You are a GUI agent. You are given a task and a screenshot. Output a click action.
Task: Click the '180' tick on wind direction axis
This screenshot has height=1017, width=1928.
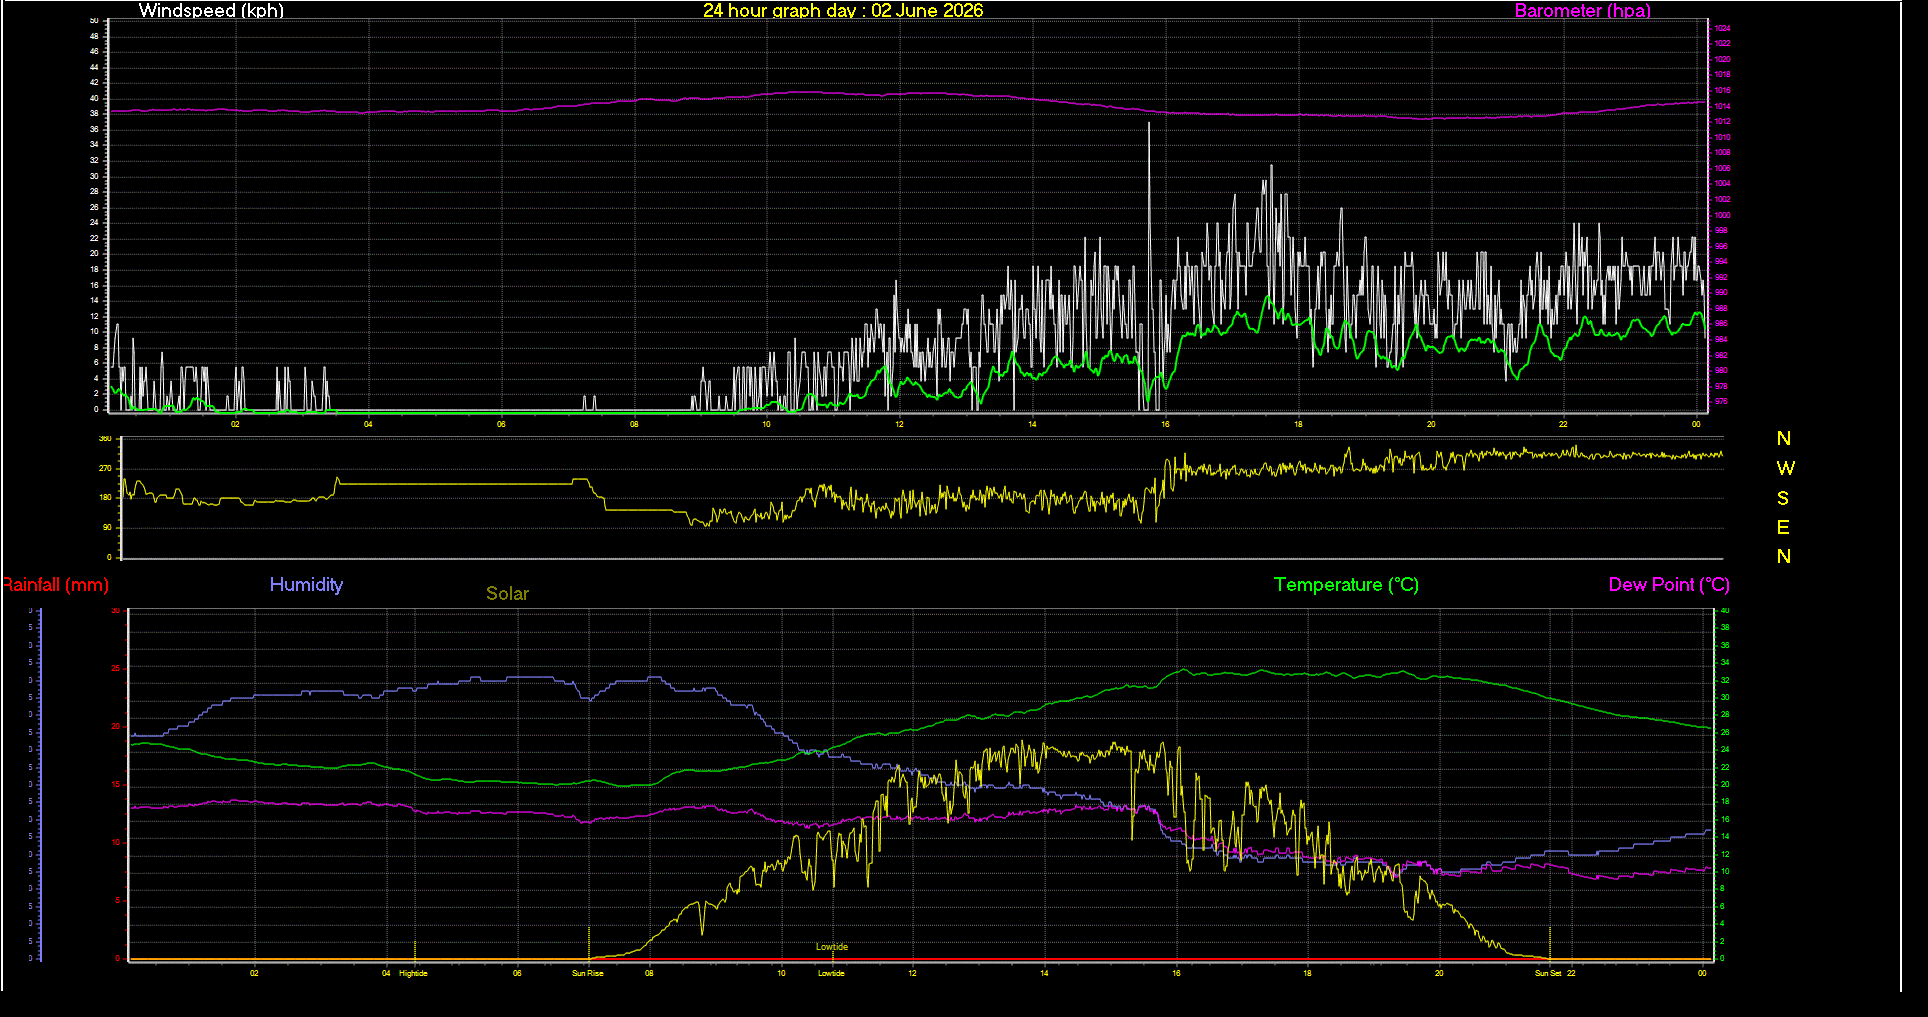click(105, 498)
